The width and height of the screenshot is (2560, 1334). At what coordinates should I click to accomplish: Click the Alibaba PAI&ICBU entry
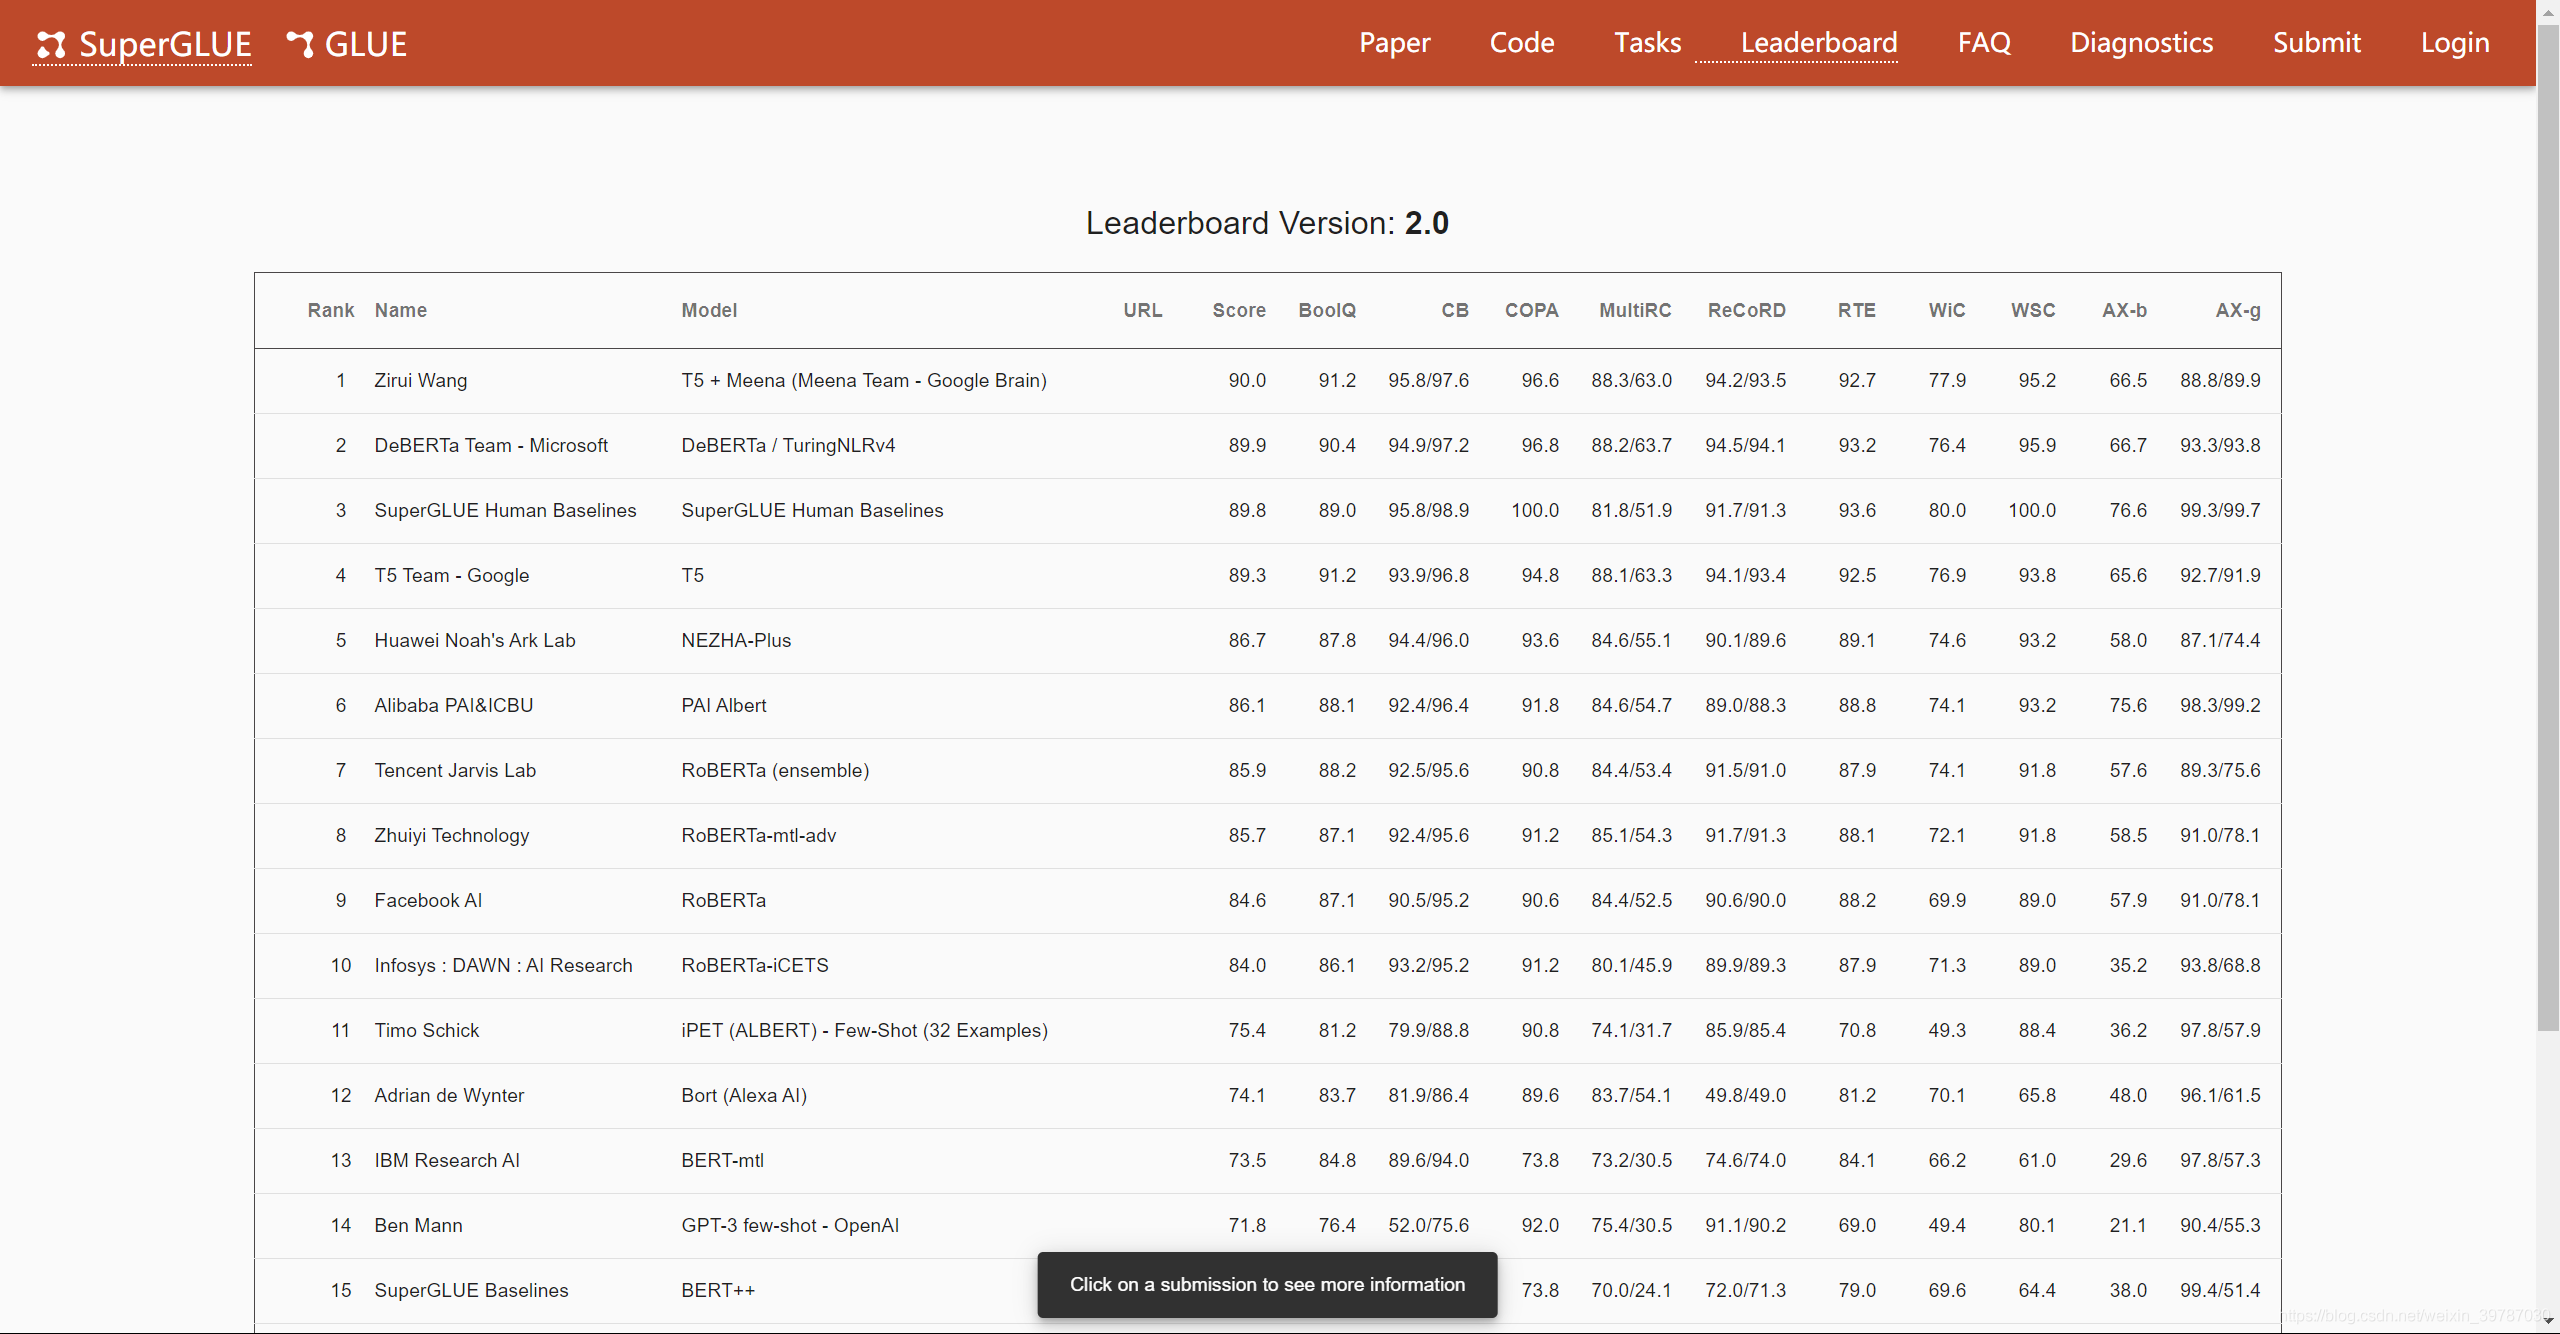(x=1268, y=706)
